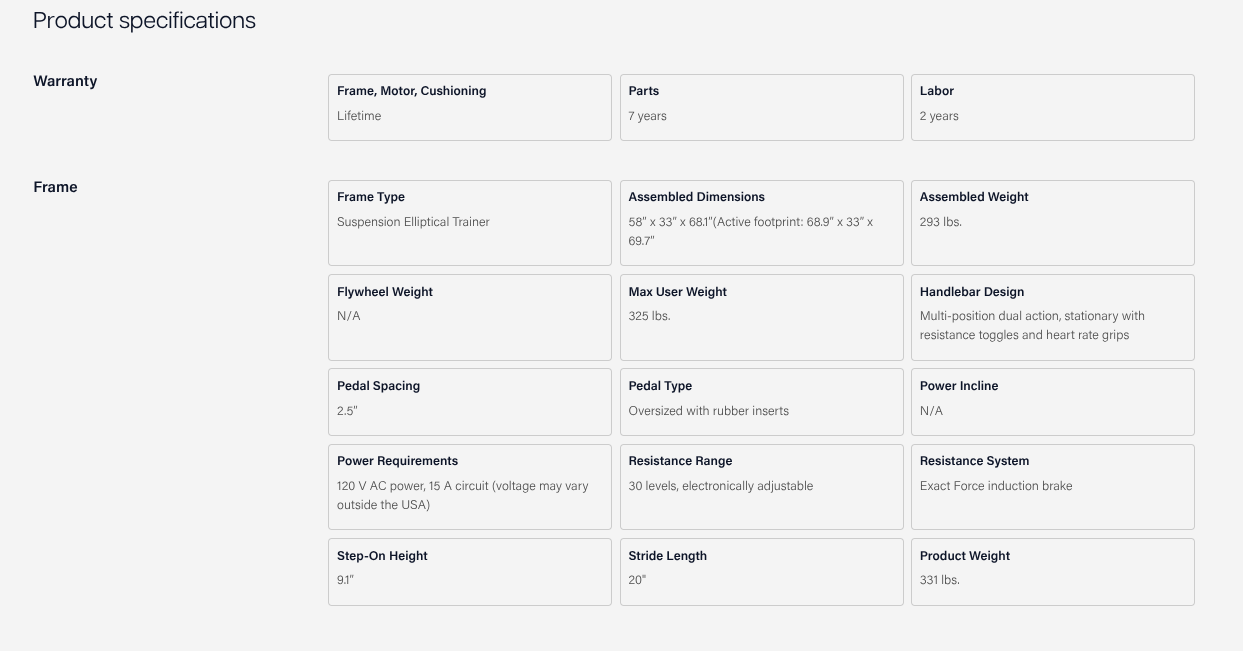Select the Pedal Spacing card
This screenshot has width=1243, height=651.
pos(469,401)
